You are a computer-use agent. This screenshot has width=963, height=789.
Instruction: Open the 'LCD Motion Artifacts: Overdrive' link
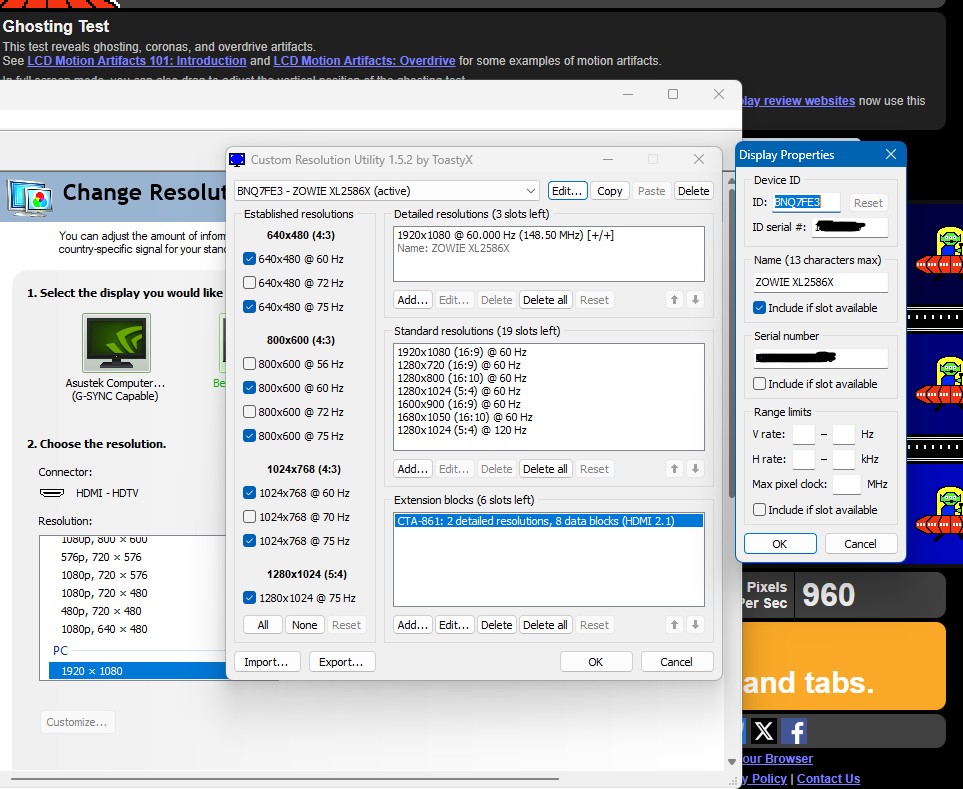[364, 61]
